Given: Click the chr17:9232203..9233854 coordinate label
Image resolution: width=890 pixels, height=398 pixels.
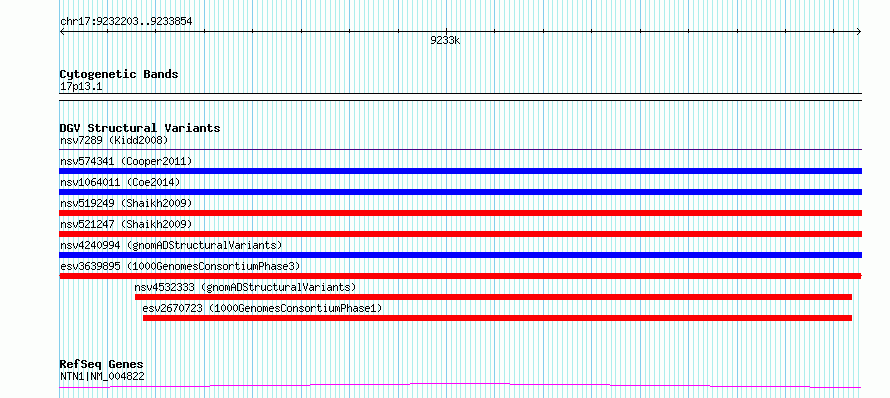Looking at the screenshot, I should (x=126, y=22).
